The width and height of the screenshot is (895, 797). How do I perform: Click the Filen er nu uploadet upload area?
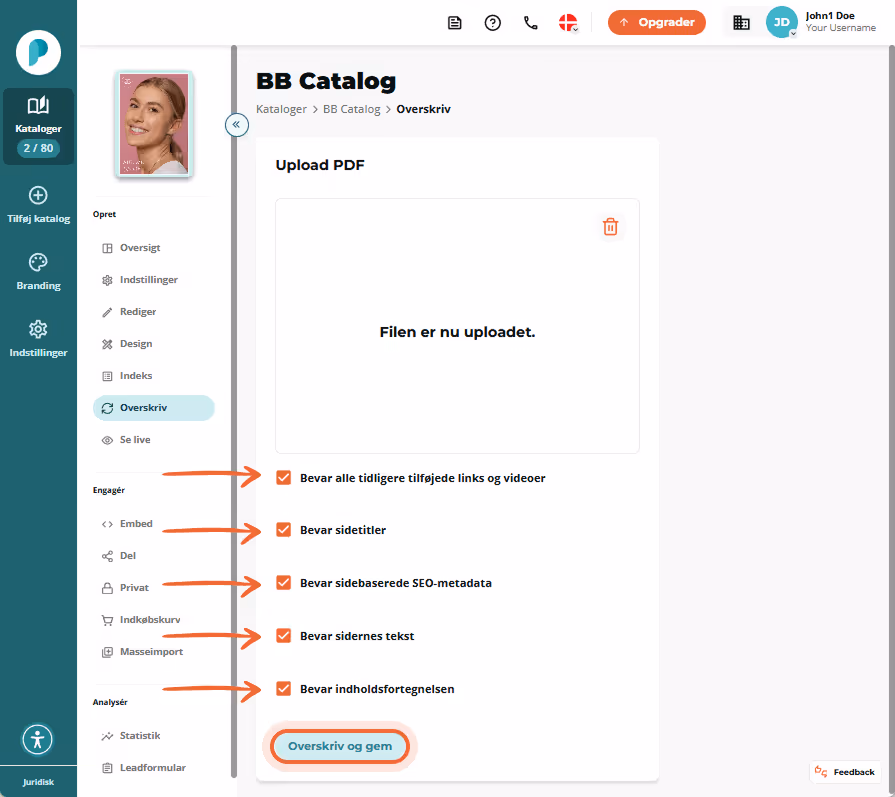(x=457, y=326)
